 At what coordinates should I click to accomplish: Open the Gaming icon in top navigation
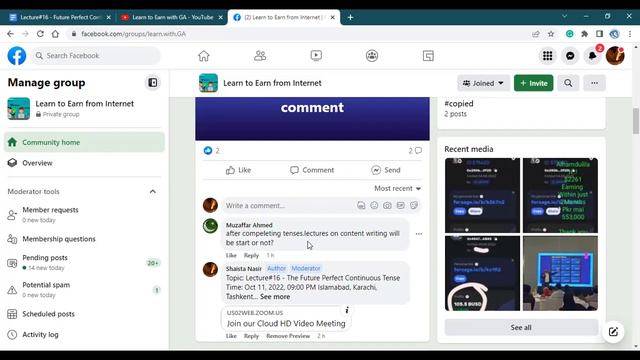click(x=428, y=56)
